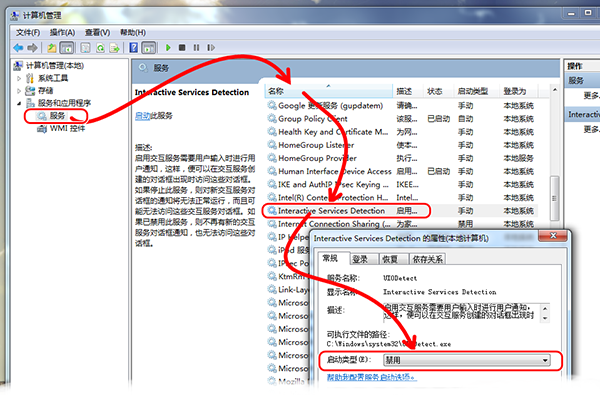Select IKE and AuthIP IPsec Keying service
The width and height of the screenshot is (600, 395).
pyautogui.click(x=402, y=184)
